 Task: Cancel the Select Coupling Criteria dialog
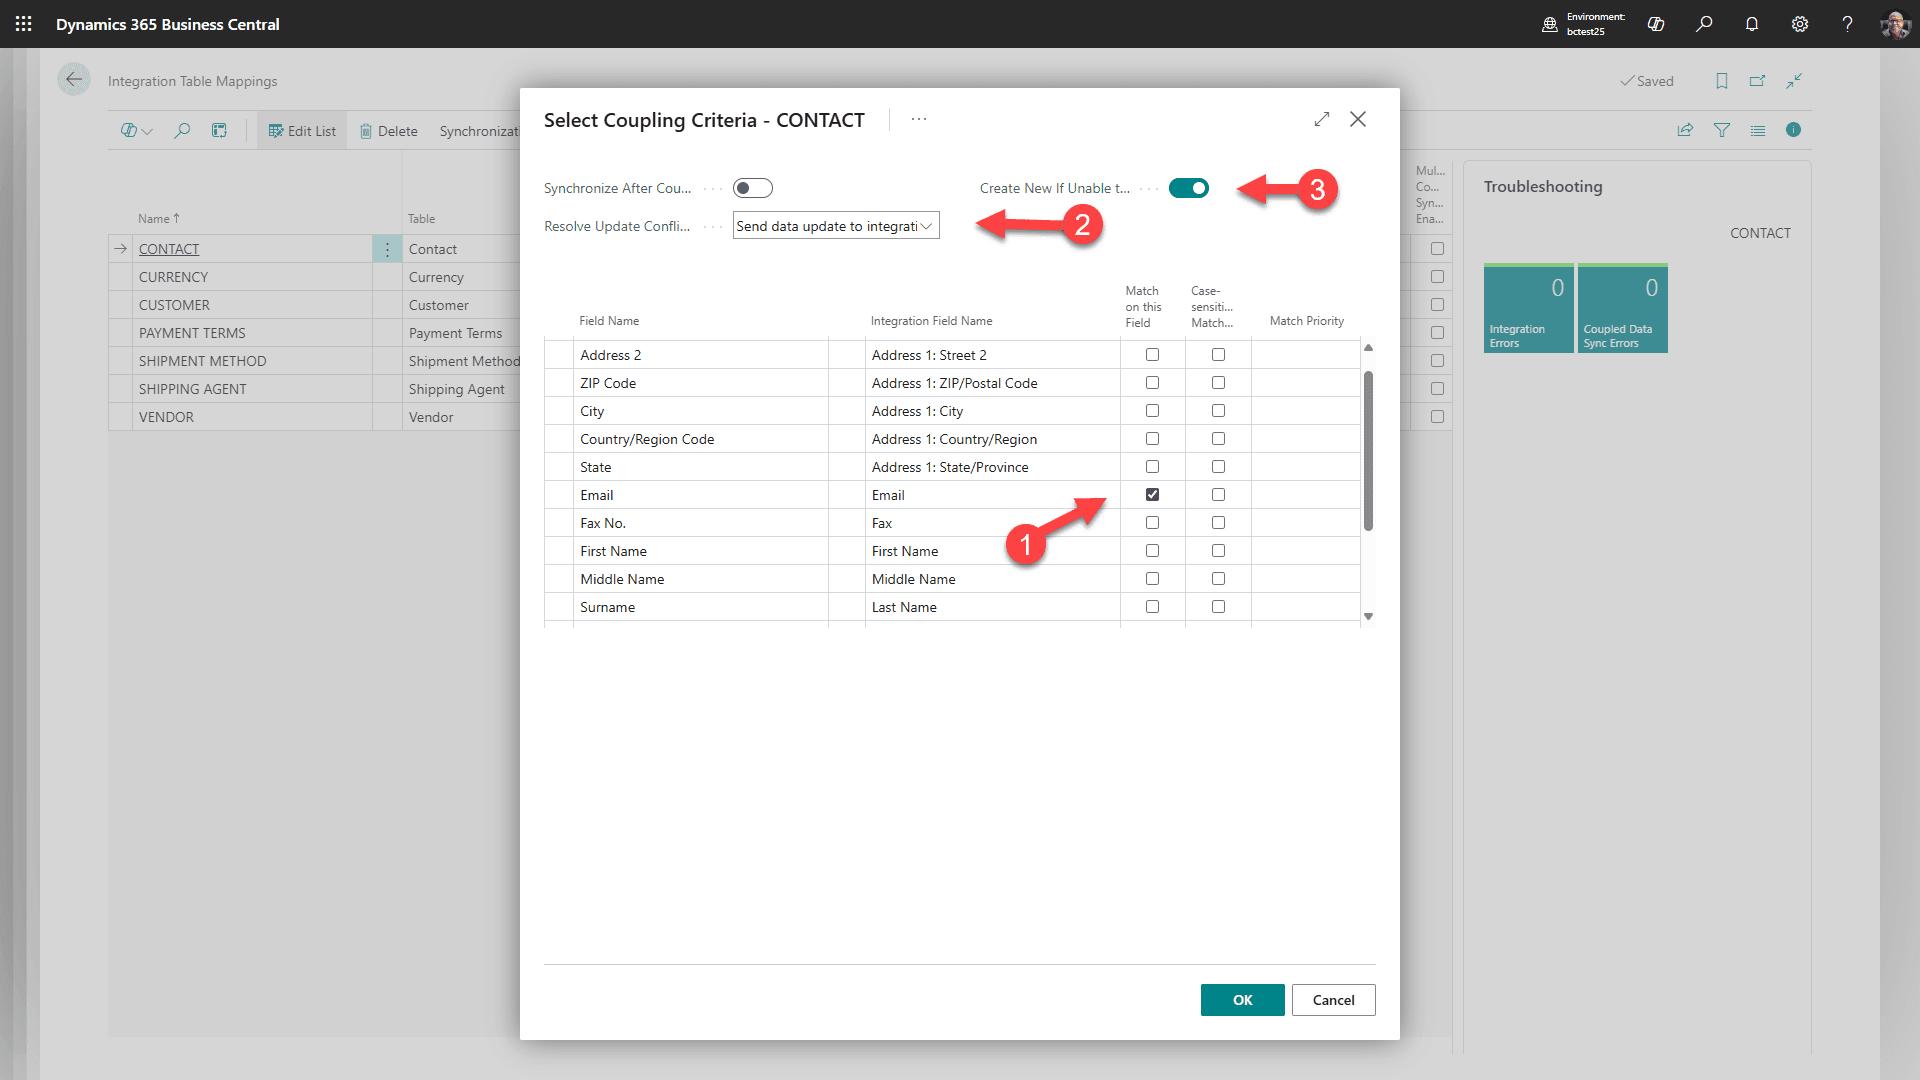(1333, 999)
